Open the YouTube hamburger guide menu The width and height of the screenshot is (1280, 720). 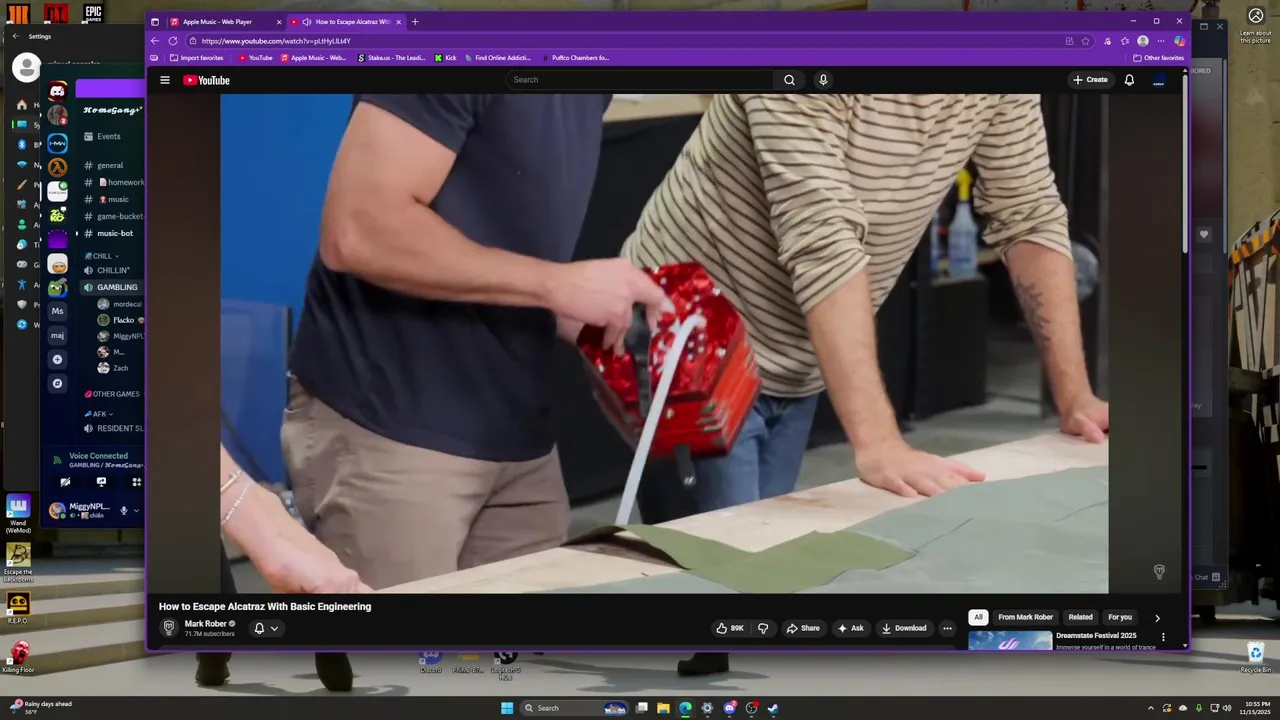click(165, 80)
